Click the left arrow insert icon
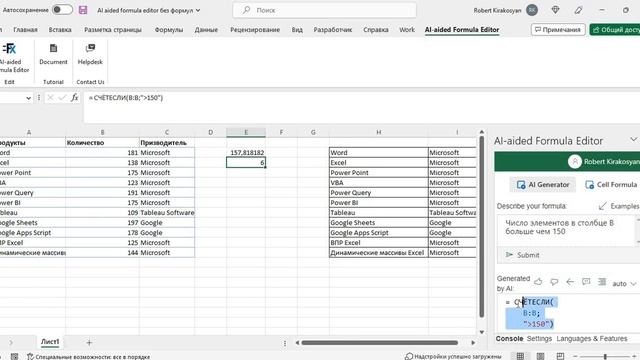Viewport: 640px width, 360px height. pos(570,282)
